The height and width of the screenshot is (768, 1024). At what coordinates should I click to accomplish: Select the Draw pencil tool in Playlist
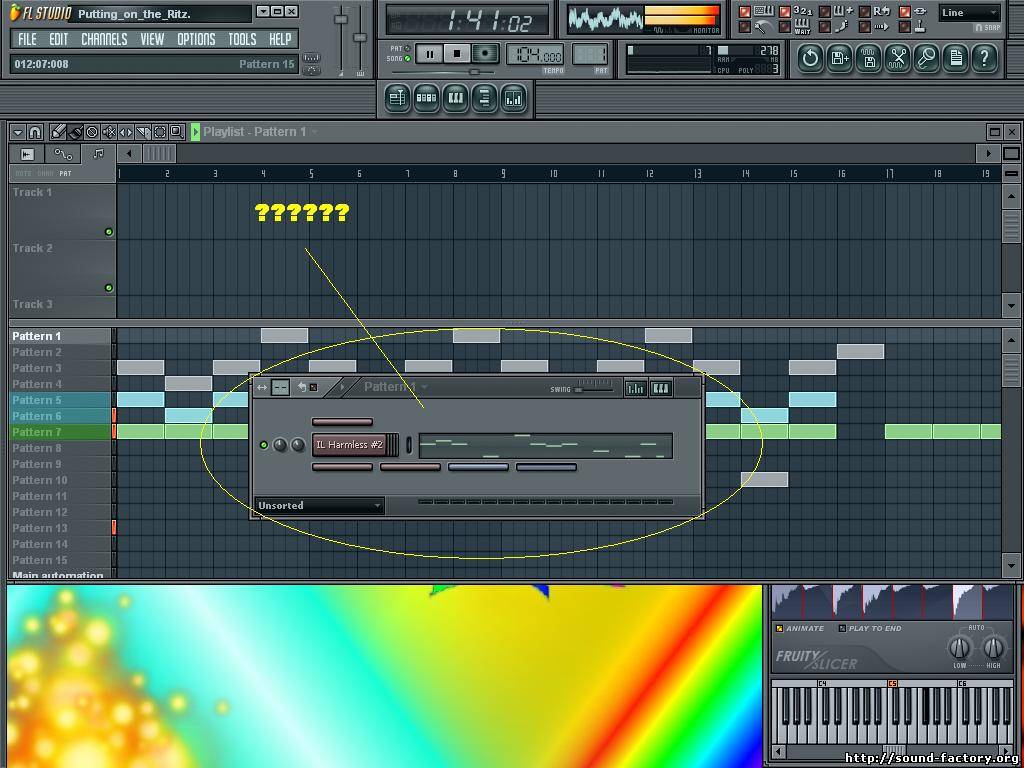[57, 133]
